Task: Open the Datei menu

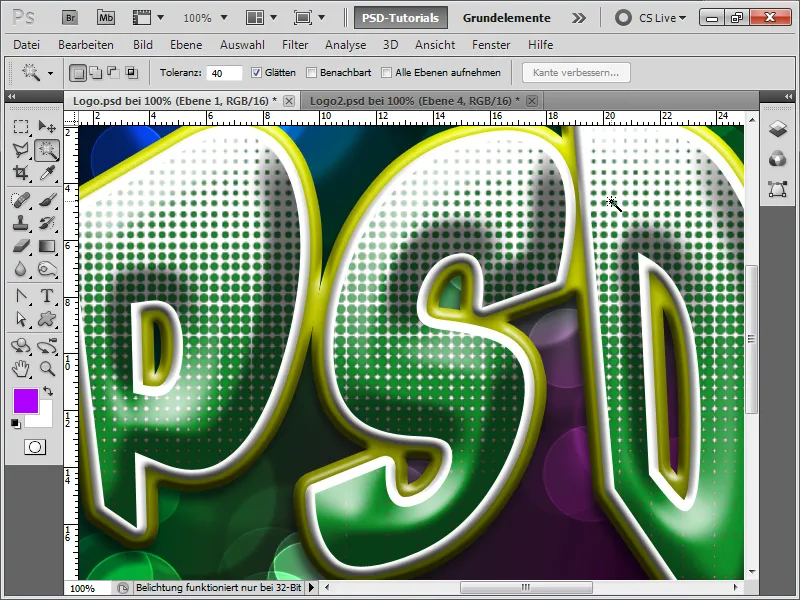Action: click(27, 45)
